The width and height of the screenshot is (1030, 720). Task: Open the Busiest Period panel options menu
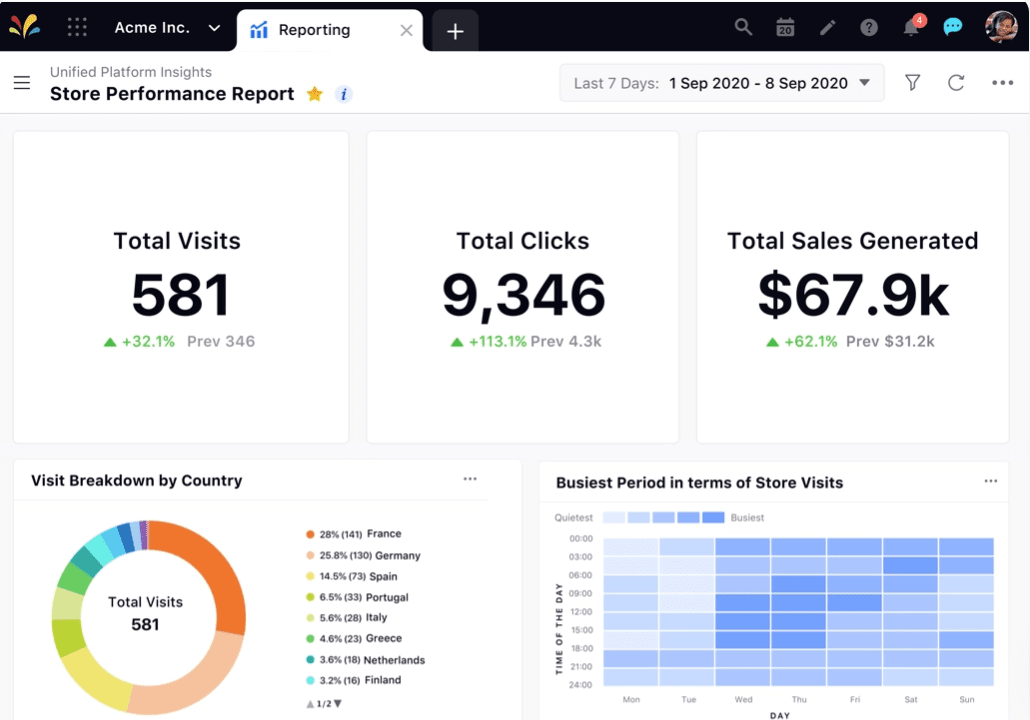(x=991, y=481)
